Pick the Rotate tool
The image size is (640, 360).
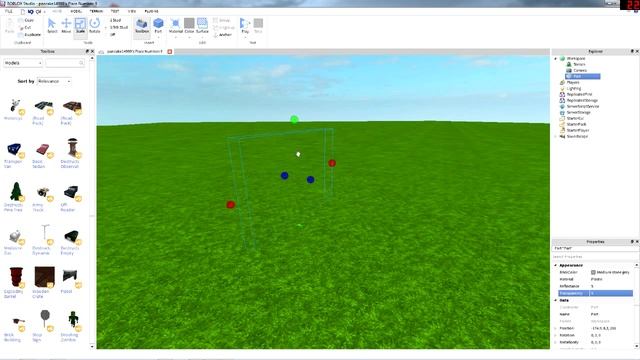pyautogui.click(x=95, y=26)
